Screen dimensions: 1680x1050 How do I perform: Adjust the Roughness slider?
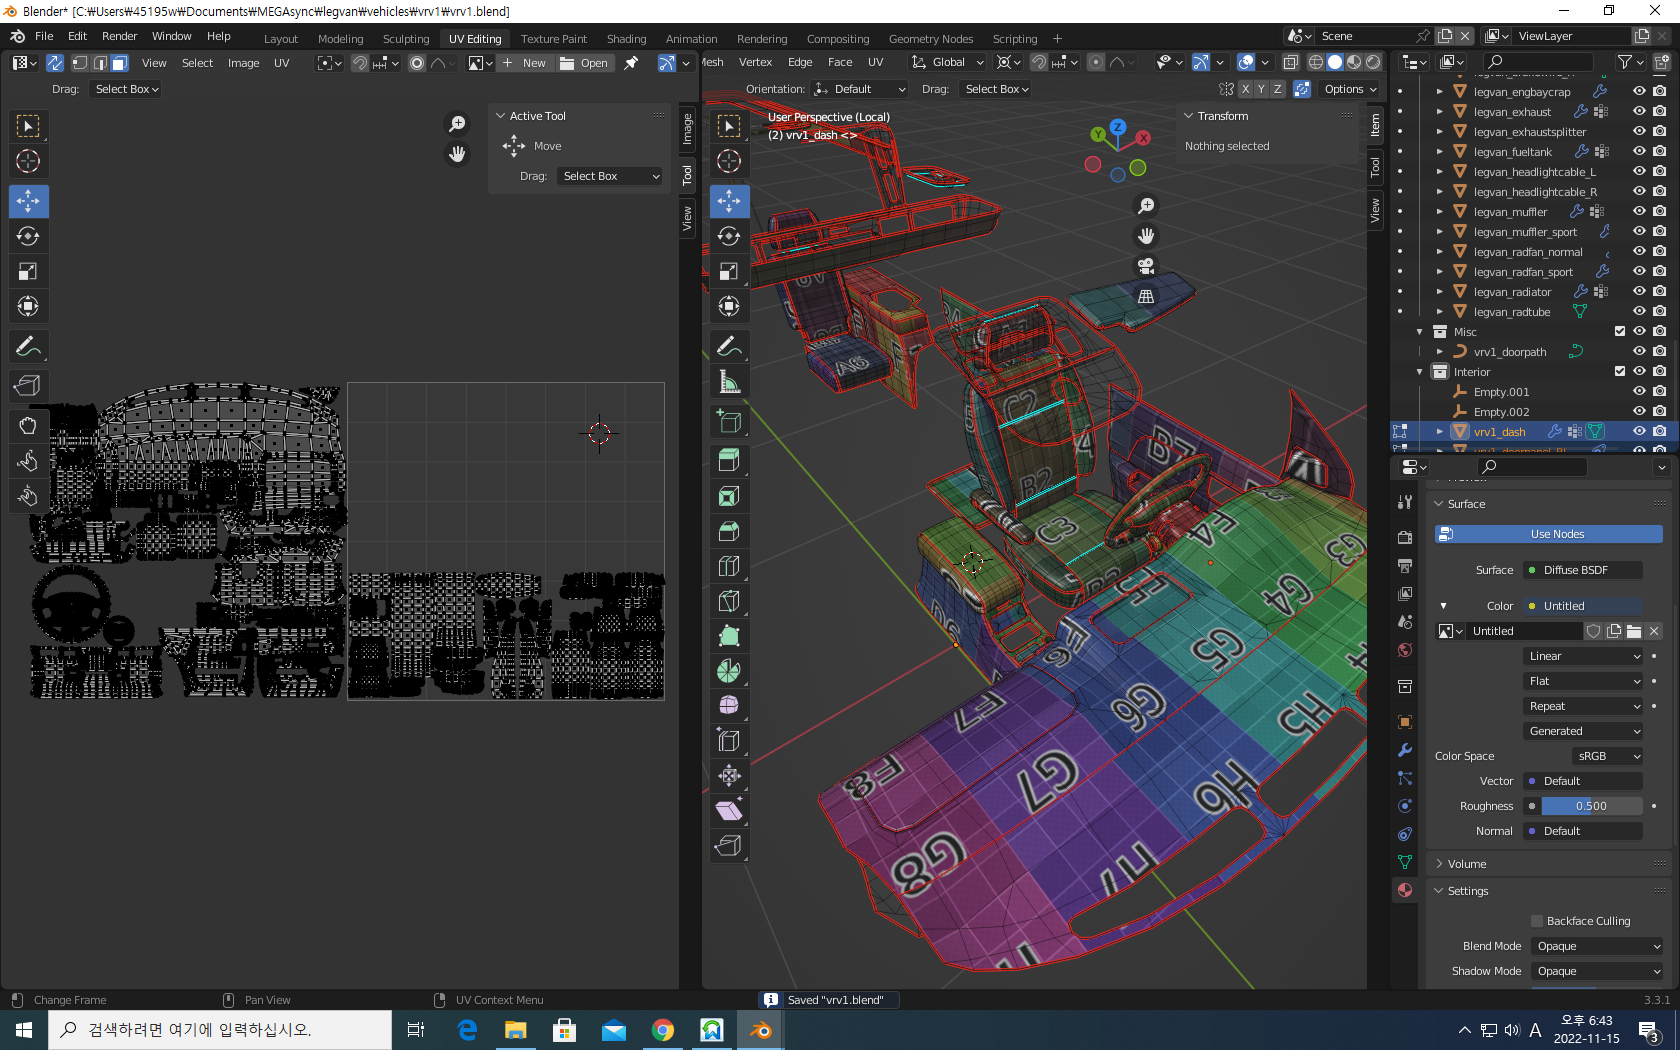coord(1591,806)
